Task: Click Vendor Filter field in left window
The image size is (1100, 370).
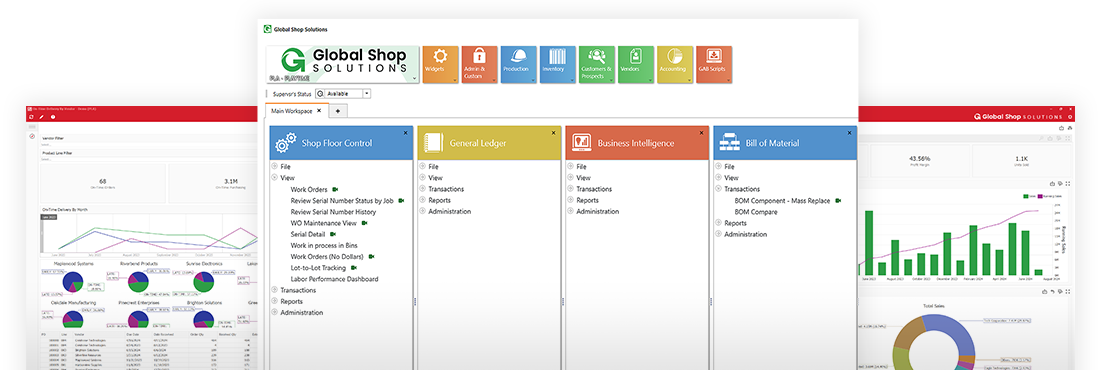Action: (149, 144)
